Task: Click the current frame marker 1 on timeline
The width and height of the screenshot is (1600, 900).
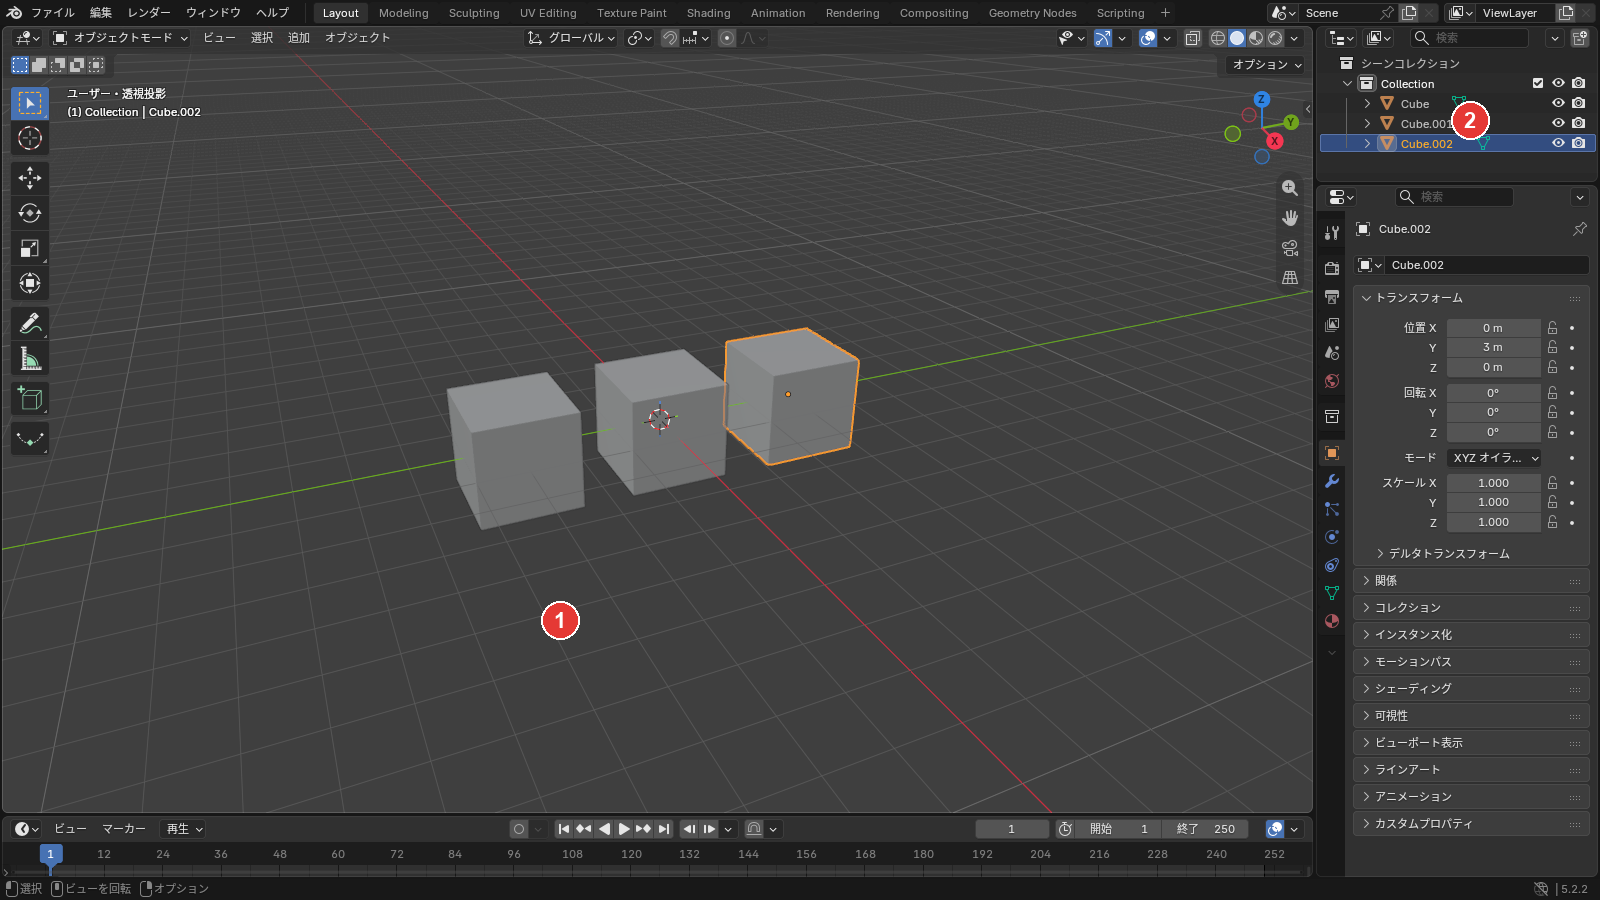Action: coord(51,854)
